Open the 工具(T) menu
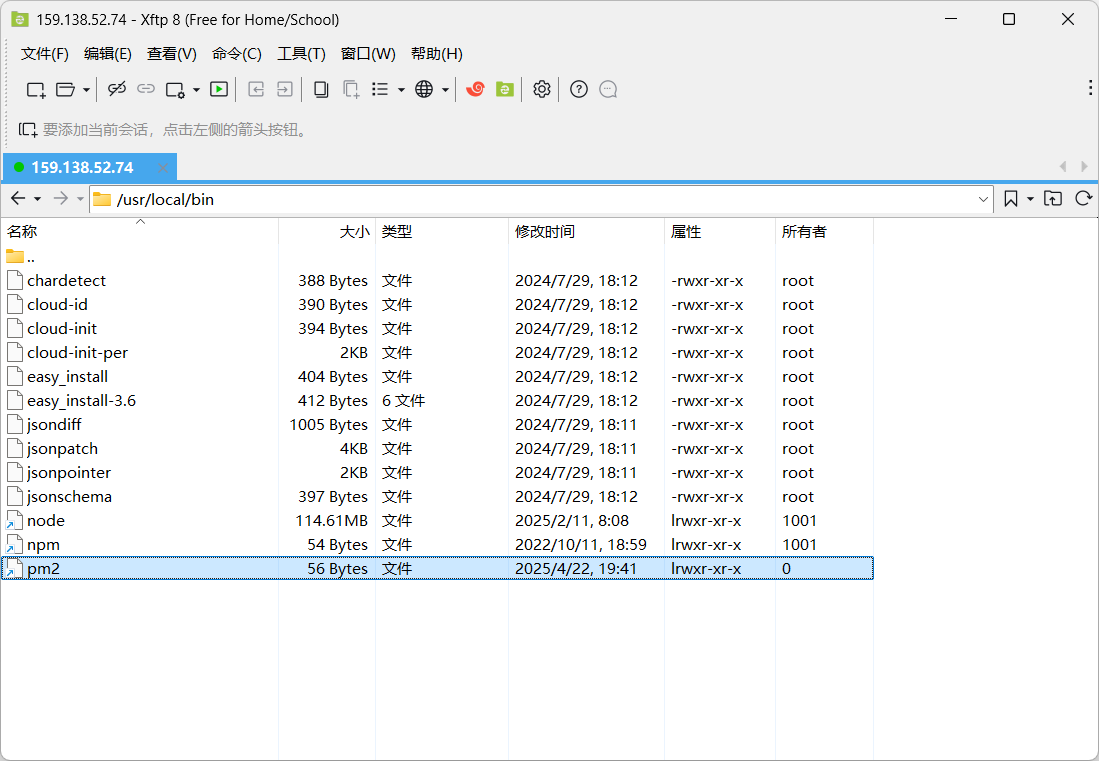Viewport: 1099px width, 761px height. (301, 54)
